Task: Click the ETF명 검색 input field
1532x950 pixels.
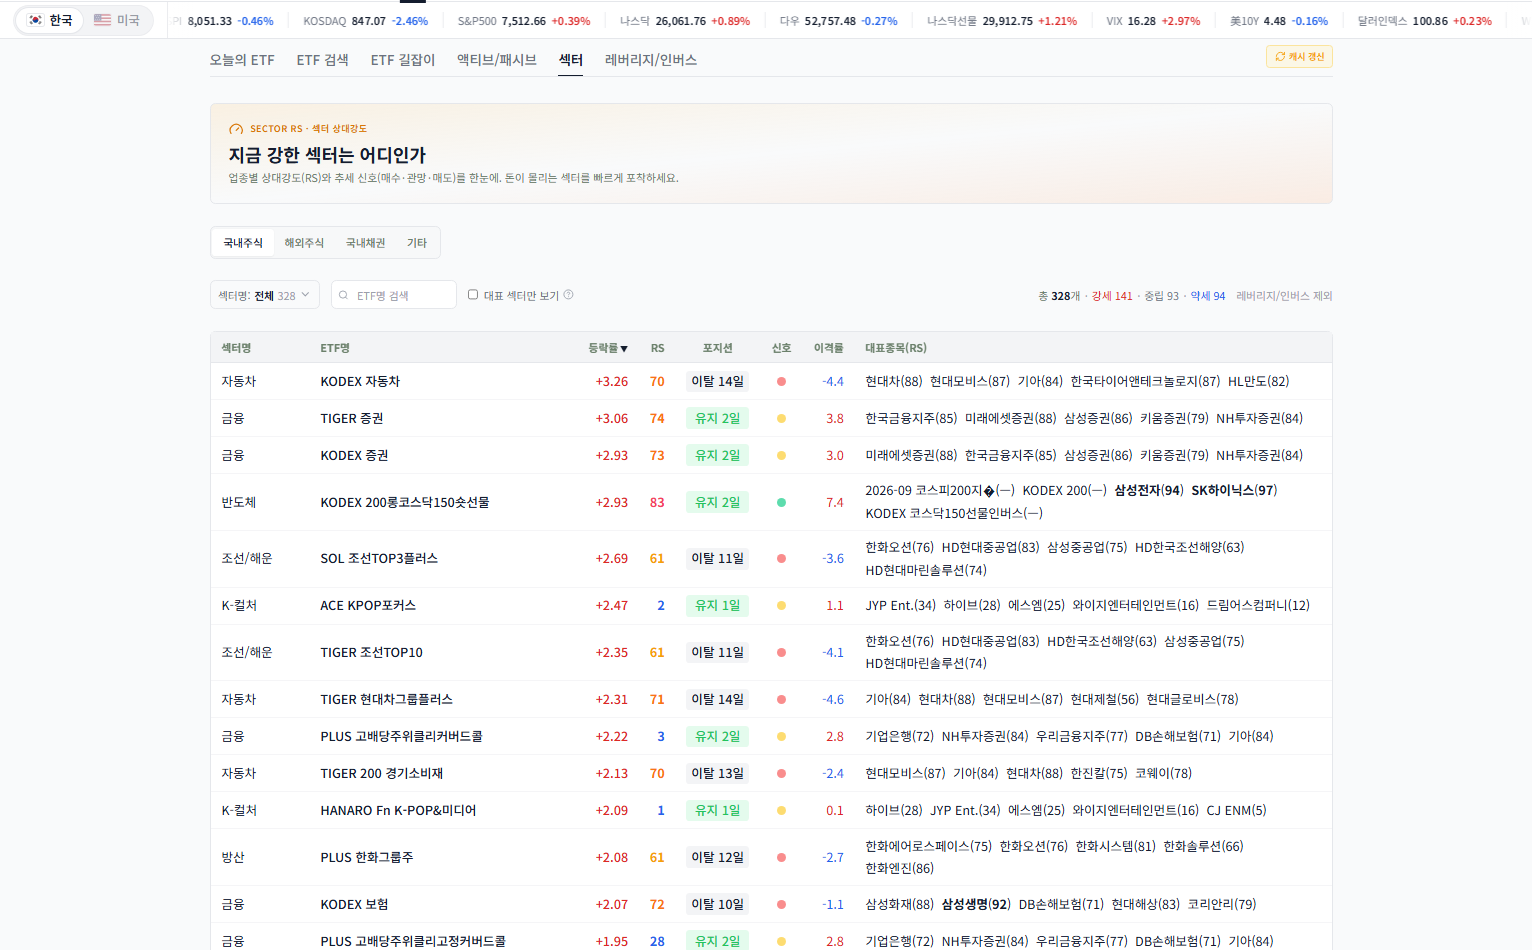Action: point(394,295)
